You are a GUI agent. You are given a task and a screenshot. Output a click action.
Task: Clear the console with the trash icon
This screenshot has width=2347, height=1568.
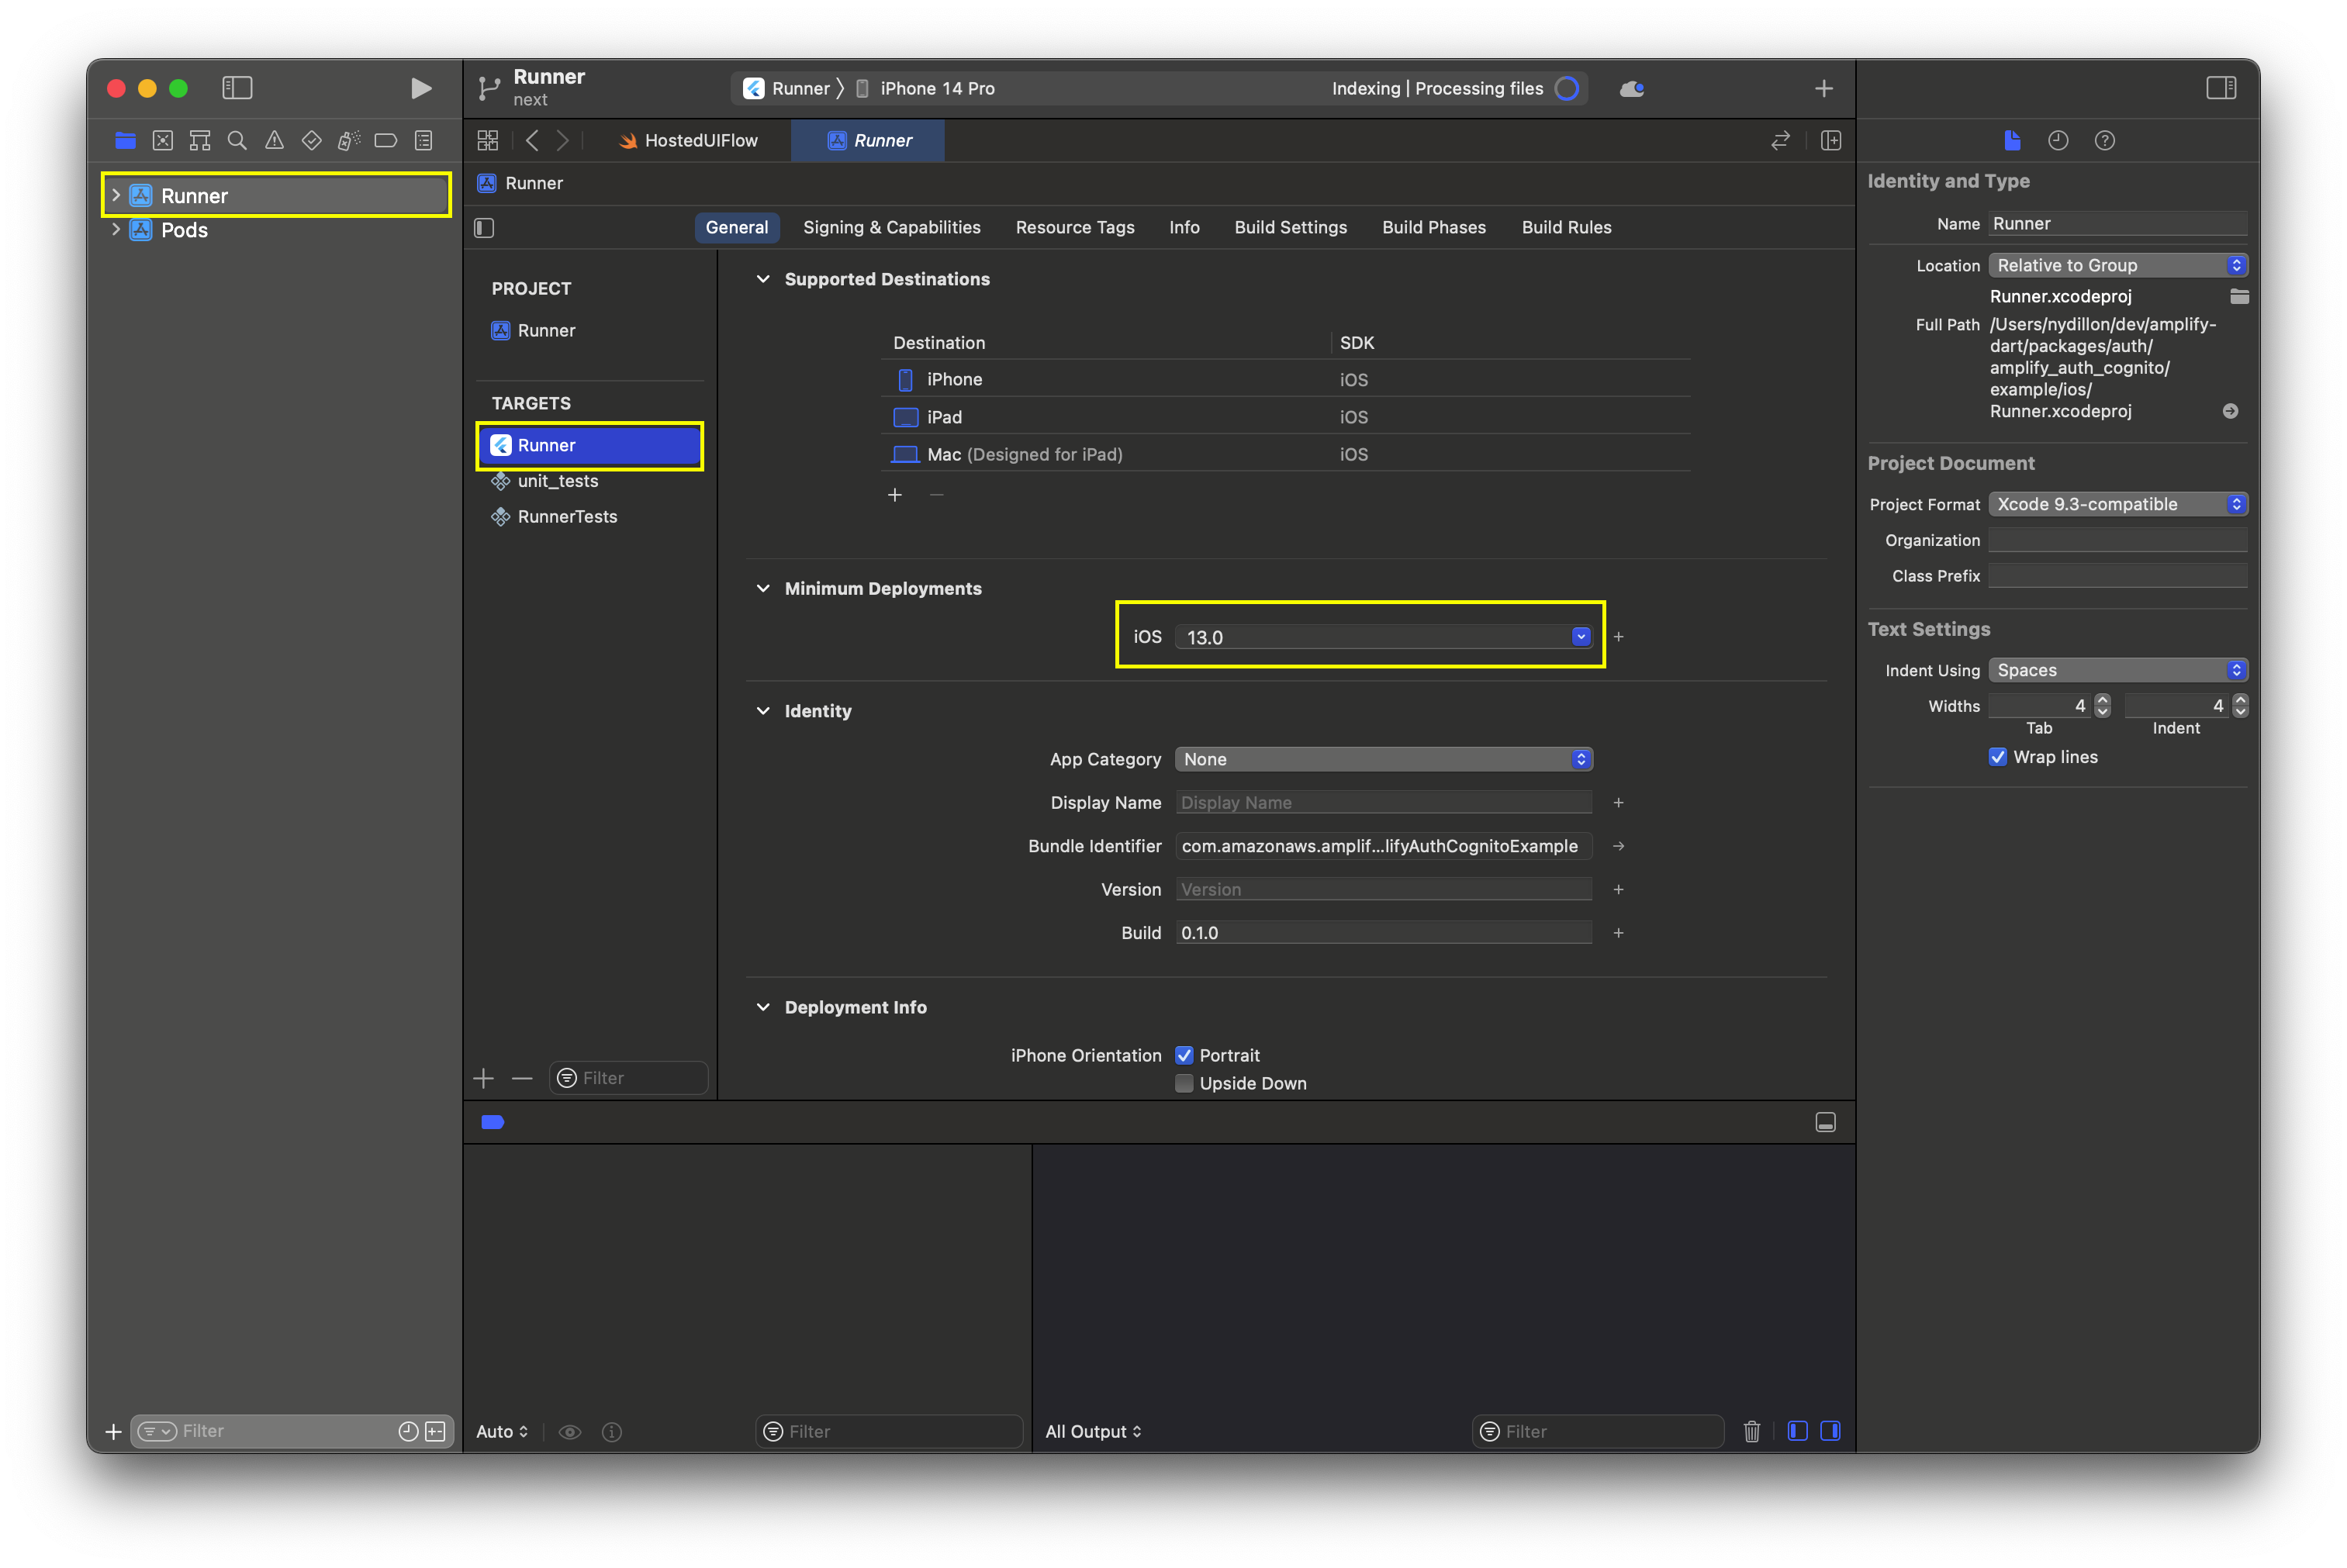click(1752, 1432)
